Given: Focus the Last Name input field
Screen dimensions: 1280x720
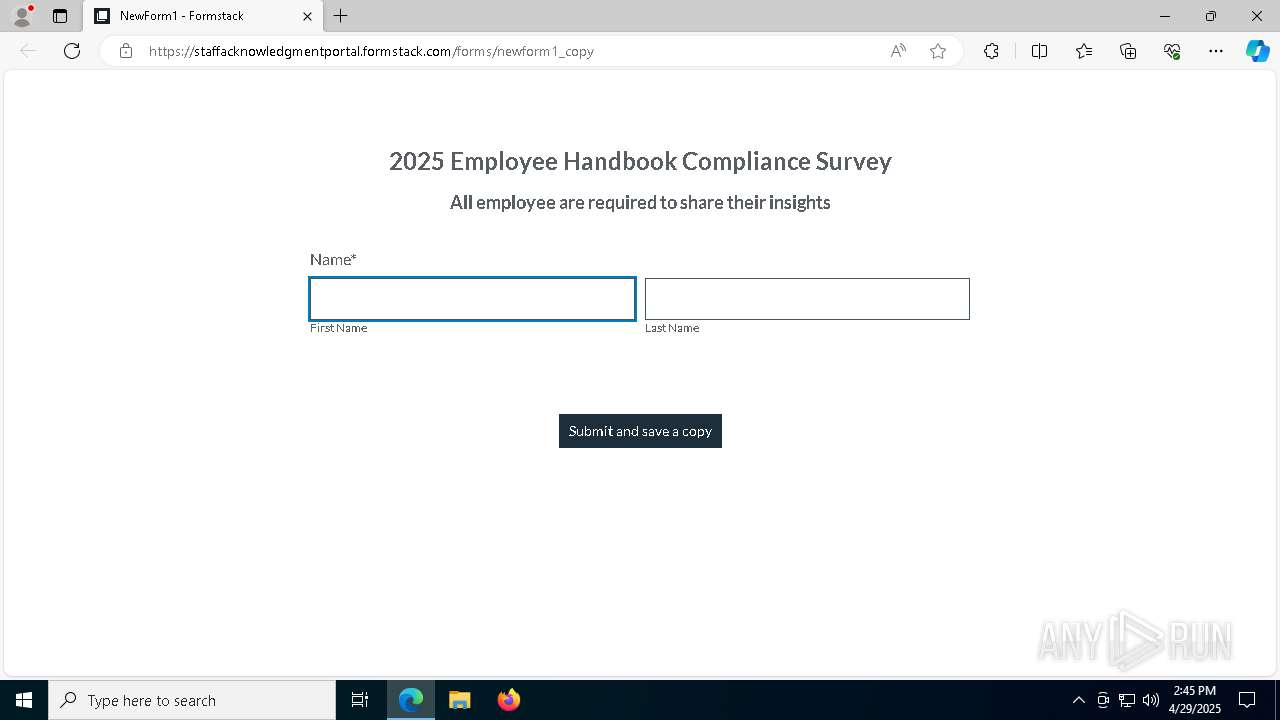Looking at the screenshot, I should click(807, 299).
